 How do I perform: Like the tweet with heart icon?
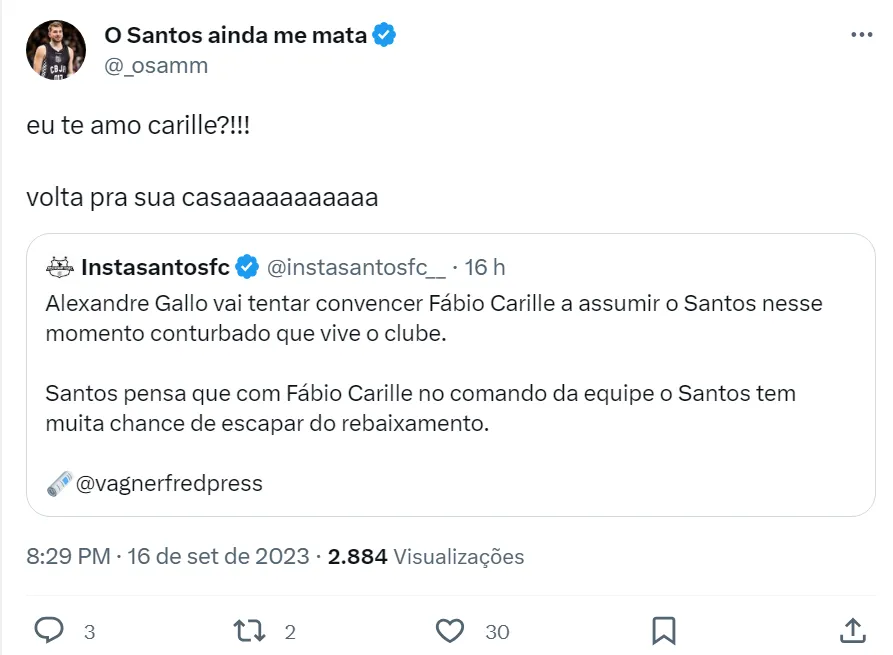click(451, 630)
